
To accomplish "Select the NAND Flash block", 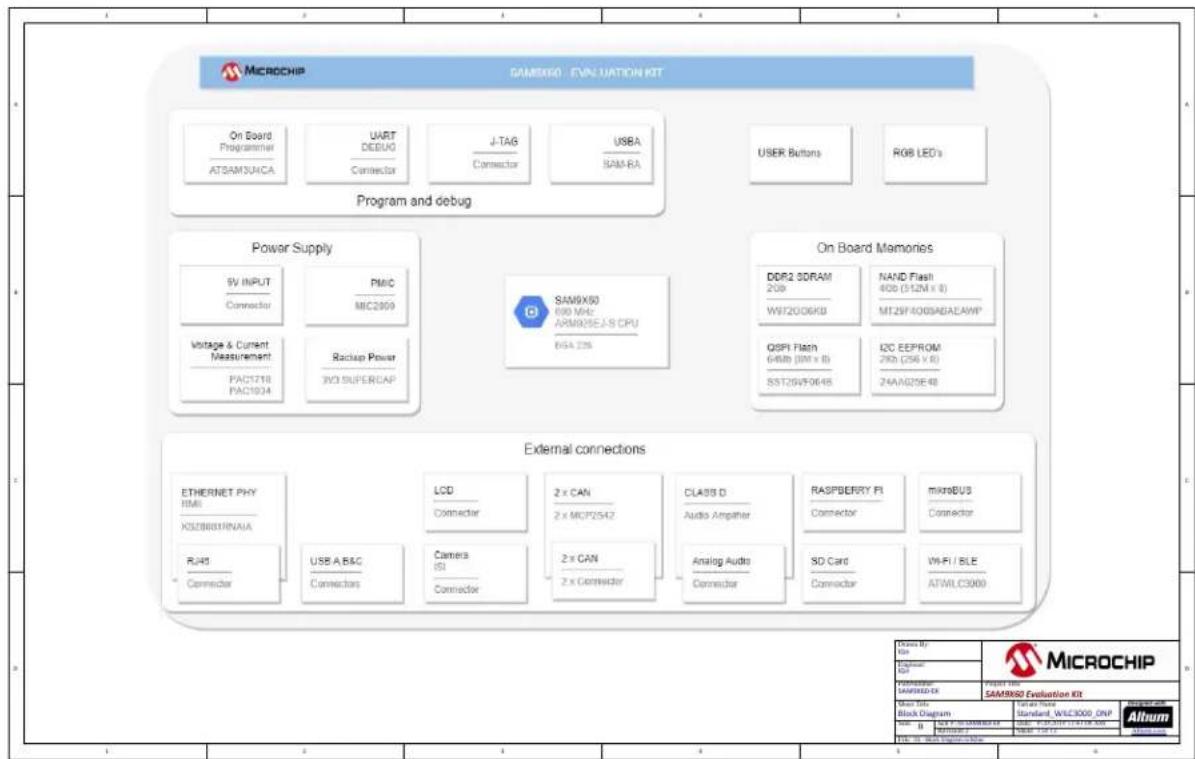I will pyautogui.click(x=932, y=295).
